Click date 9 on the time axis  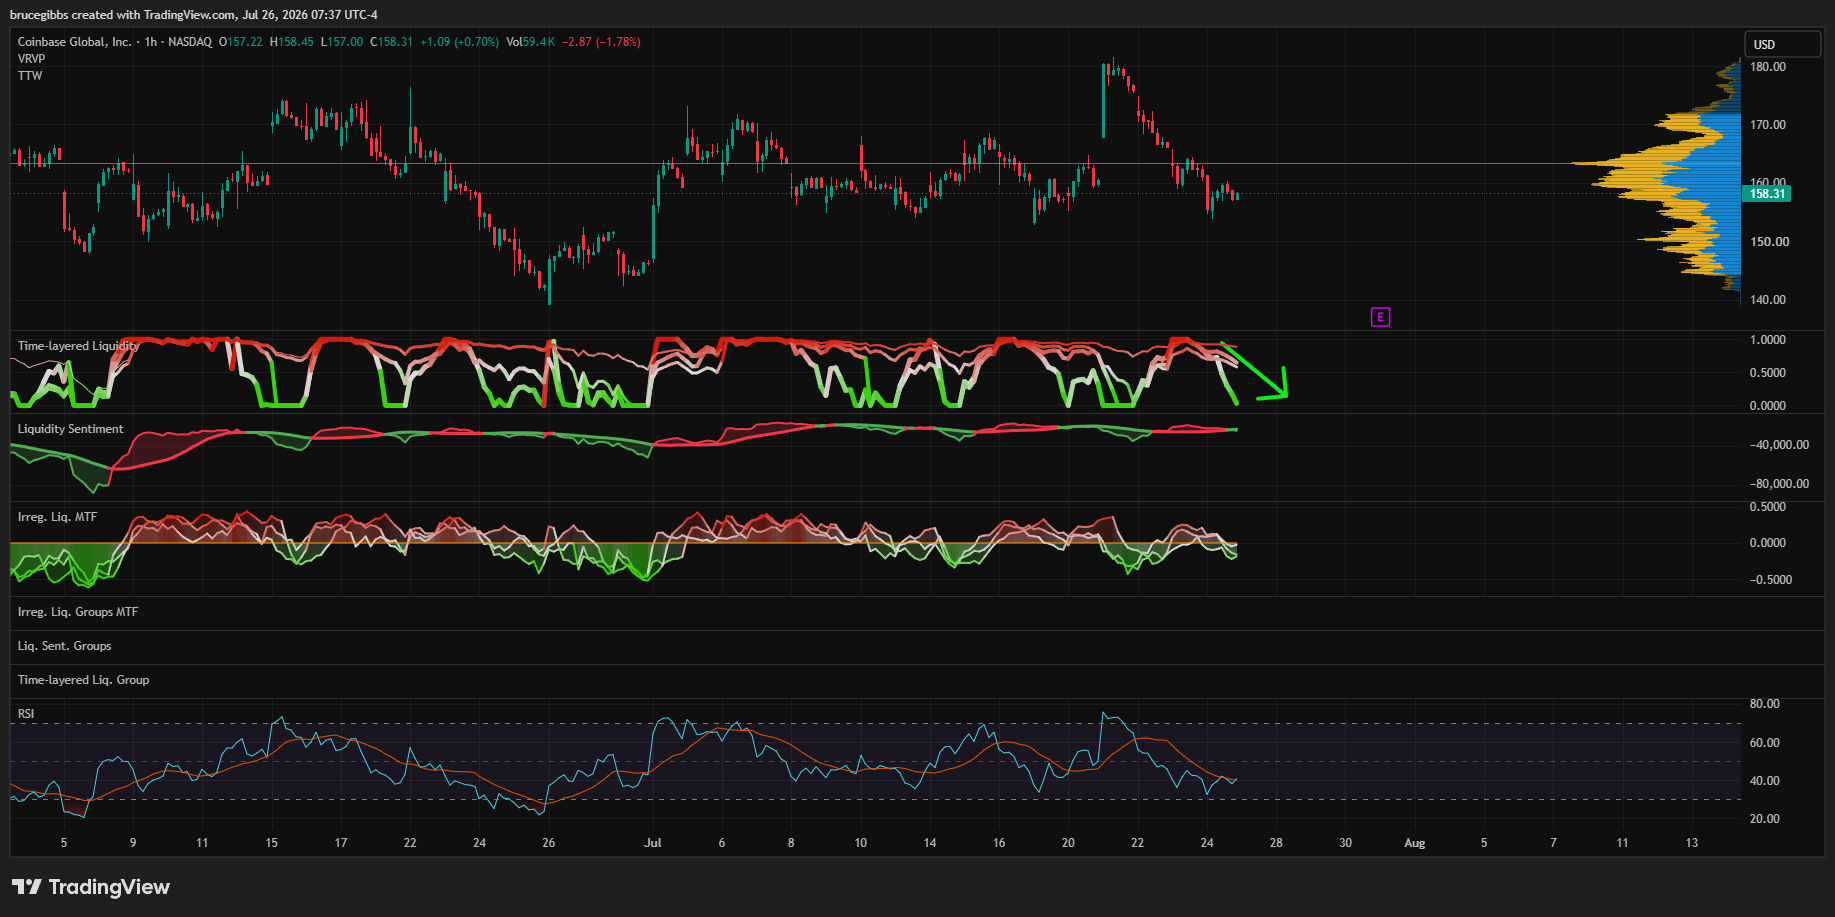pyautogui.click(x=133, y=843)
